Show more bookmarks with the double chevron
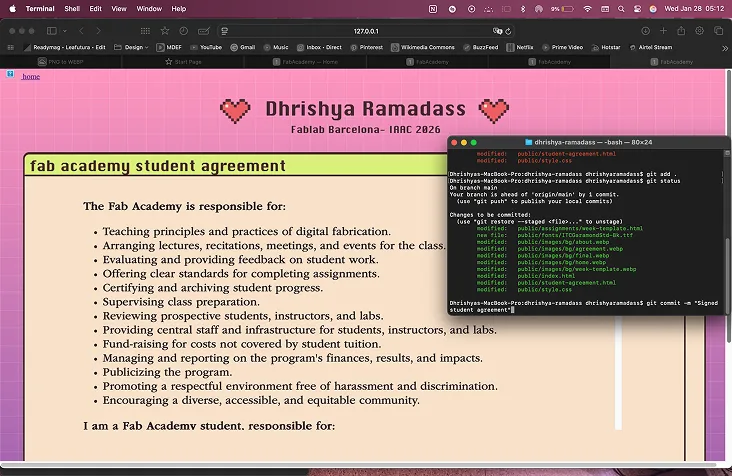 tap(725, 48)
